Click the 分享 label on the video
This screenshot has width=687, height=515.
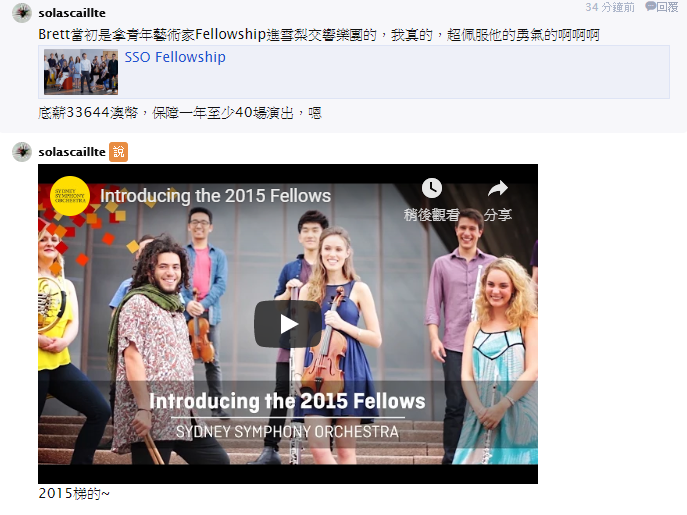point(498,215)
